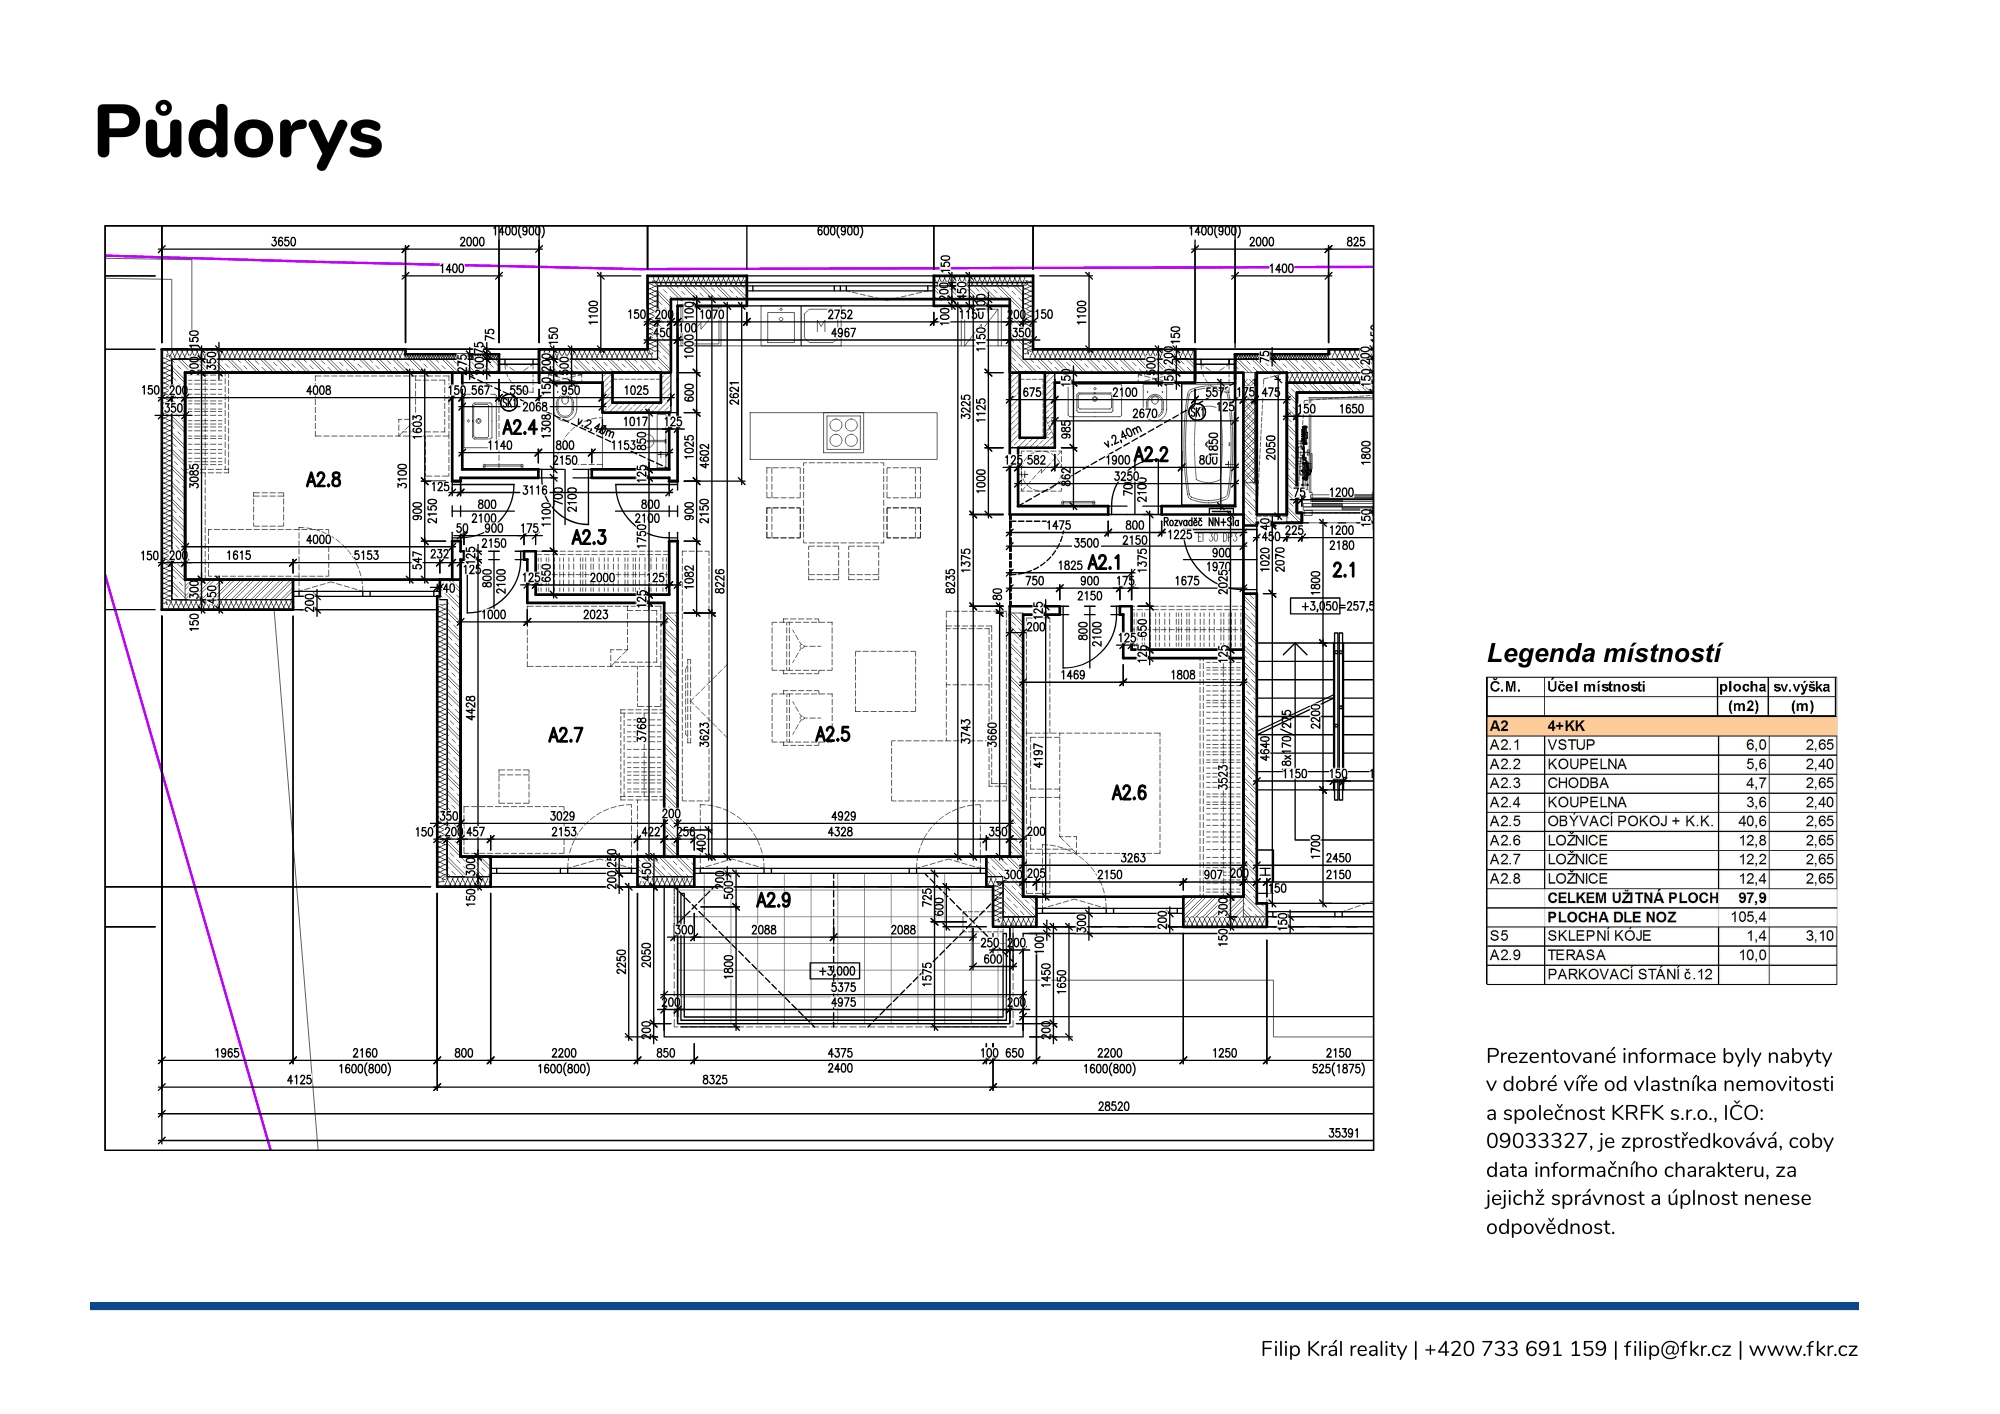Click the filip@fkr.cz email address
The width and height of the screenshot is (2000, 1414).
1677,1349
